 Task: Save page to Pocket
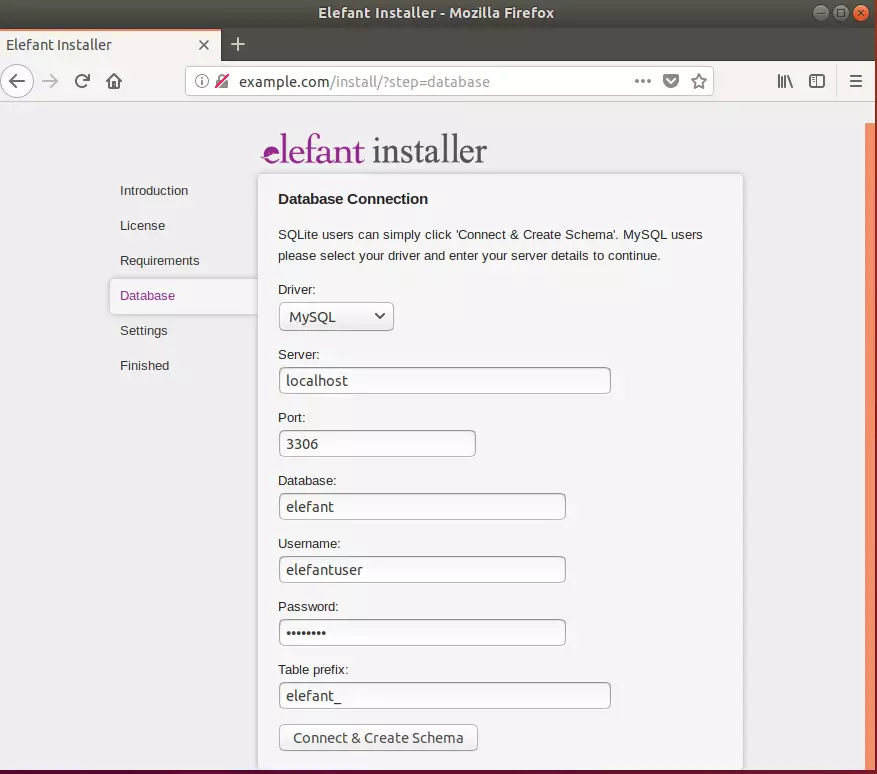(x=671, y=82)
